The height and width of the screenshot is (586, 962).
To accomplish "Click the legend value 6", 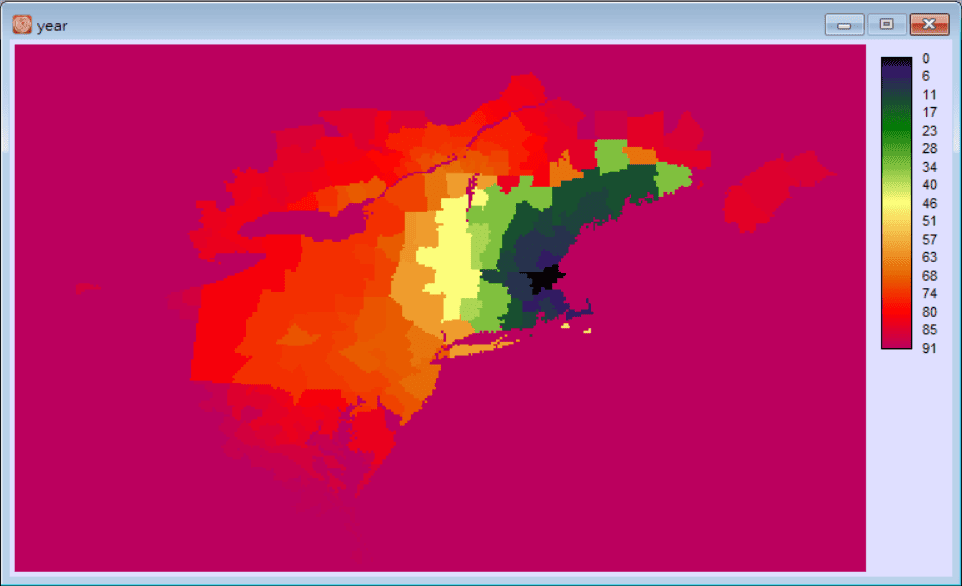I will 926,76.
